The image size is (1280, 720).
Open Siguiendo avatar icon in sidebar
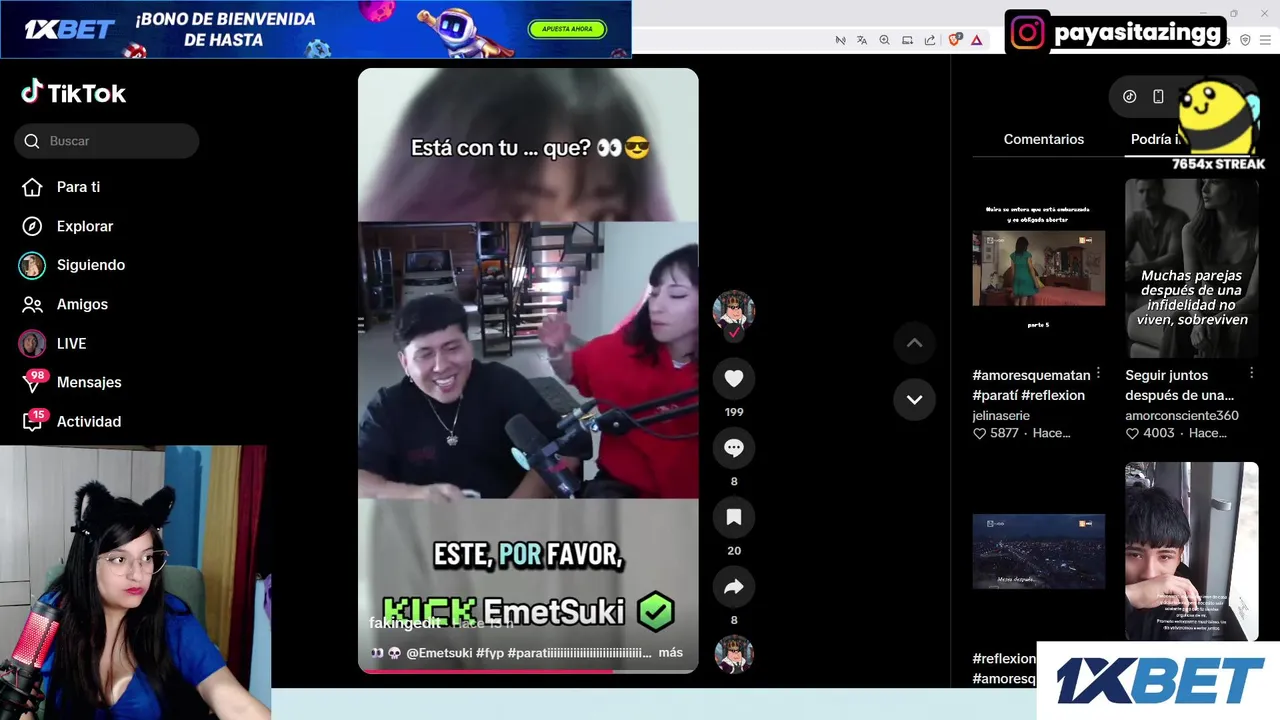coord(32,265)
